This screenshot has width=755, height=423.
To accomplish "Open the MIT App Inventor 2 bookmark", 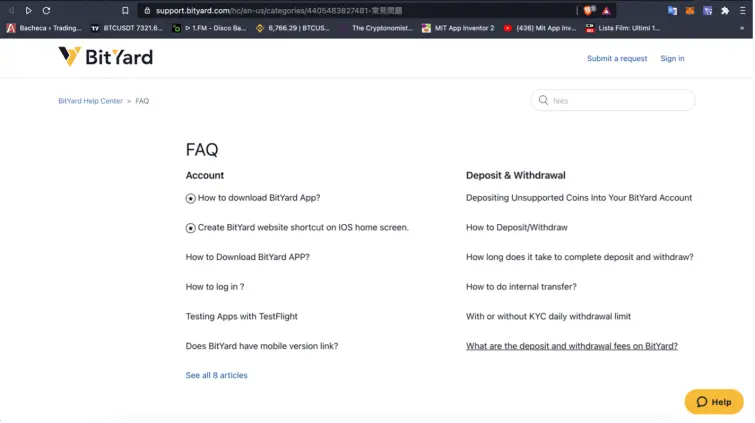I will (458, 28).
